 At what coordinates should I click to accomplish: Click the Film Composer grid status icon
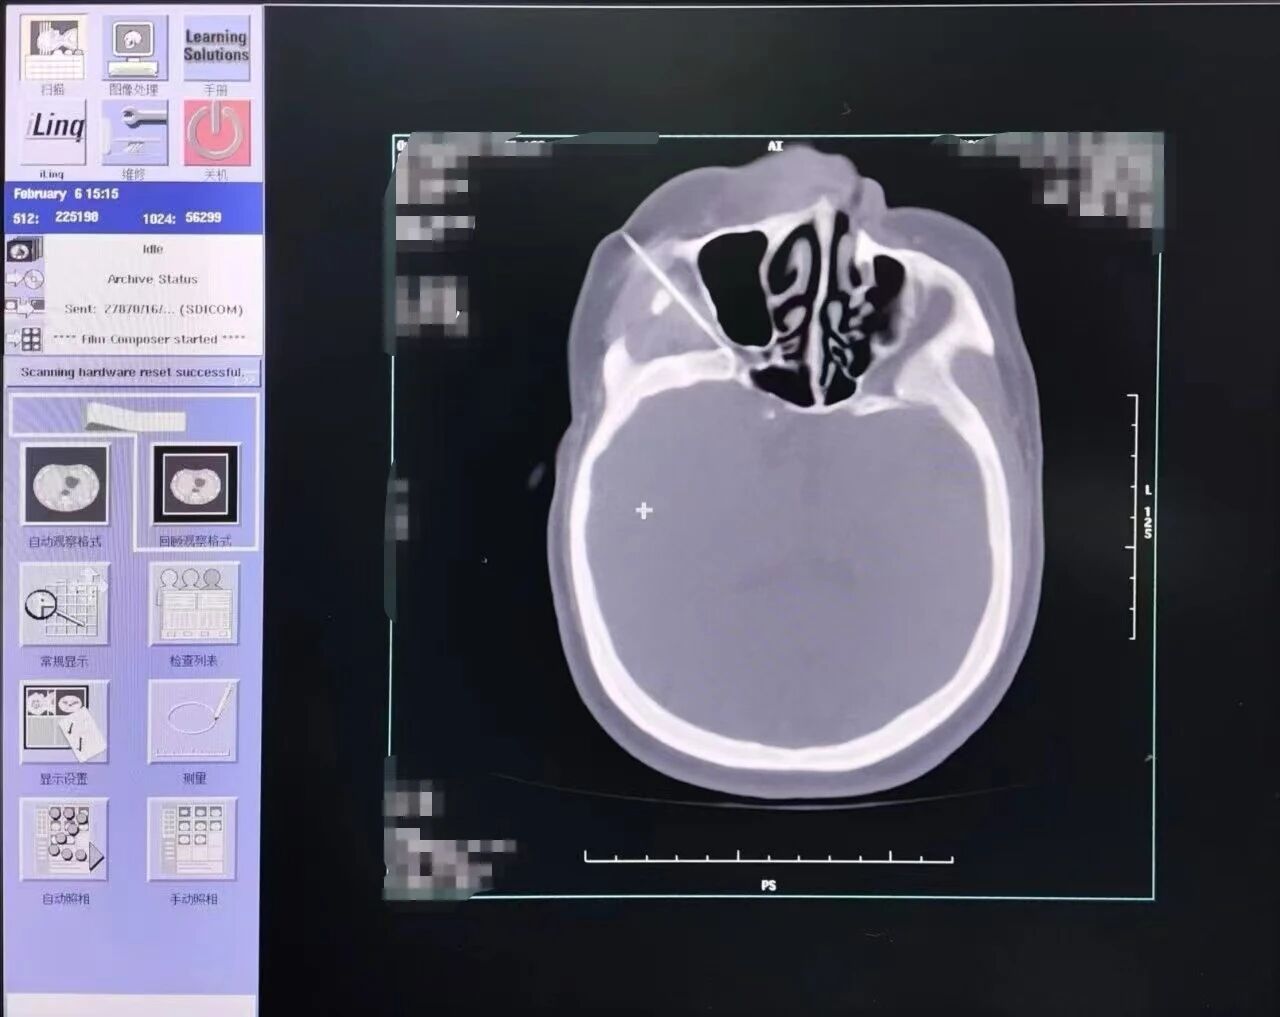[30, 340]
